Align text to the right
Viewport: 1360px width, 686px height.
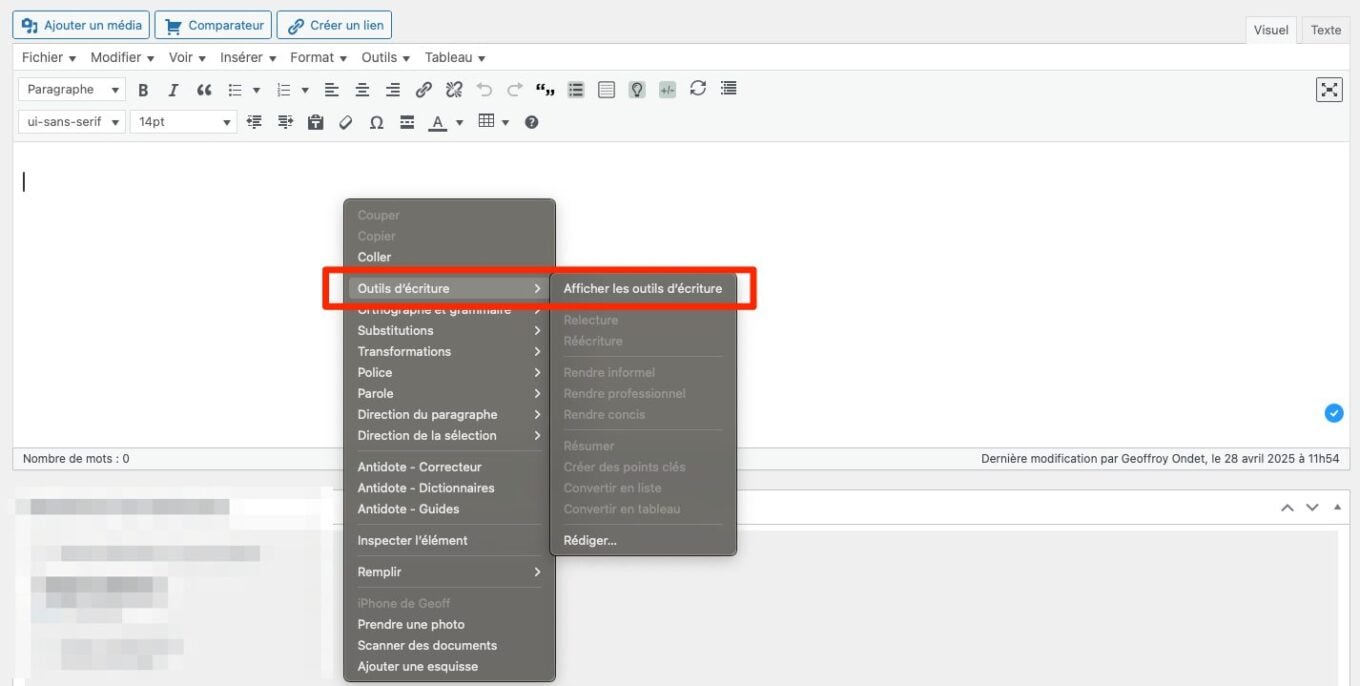coord(393,90)
